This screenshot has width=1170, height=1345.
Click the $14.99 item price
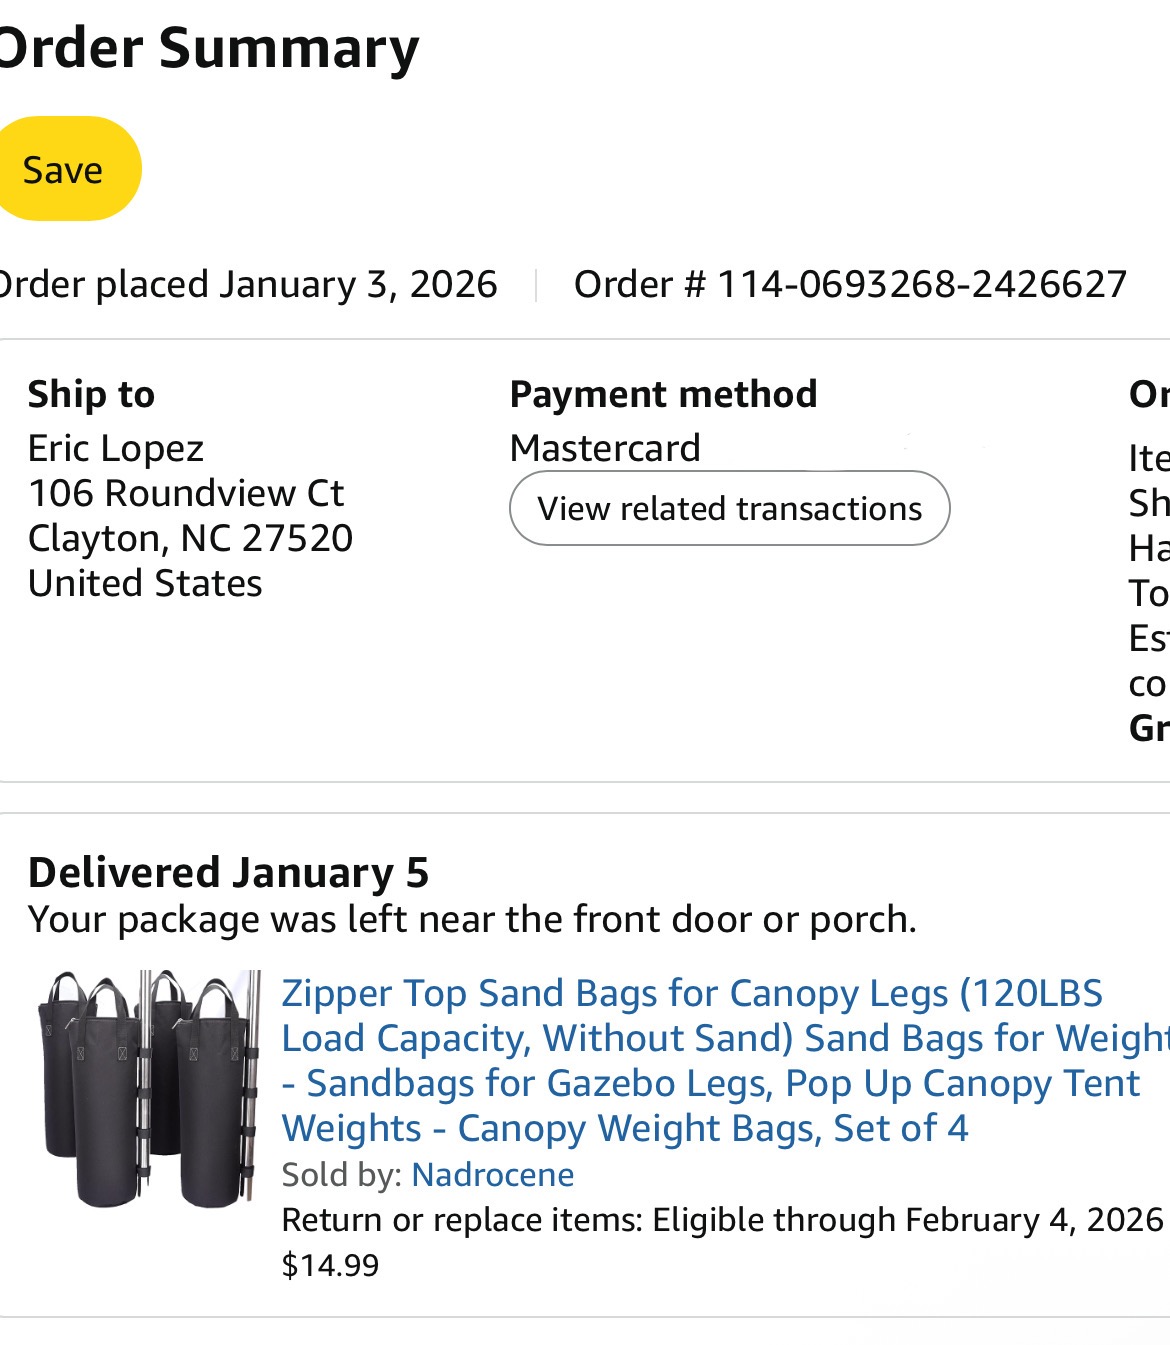pos(331,1265)
